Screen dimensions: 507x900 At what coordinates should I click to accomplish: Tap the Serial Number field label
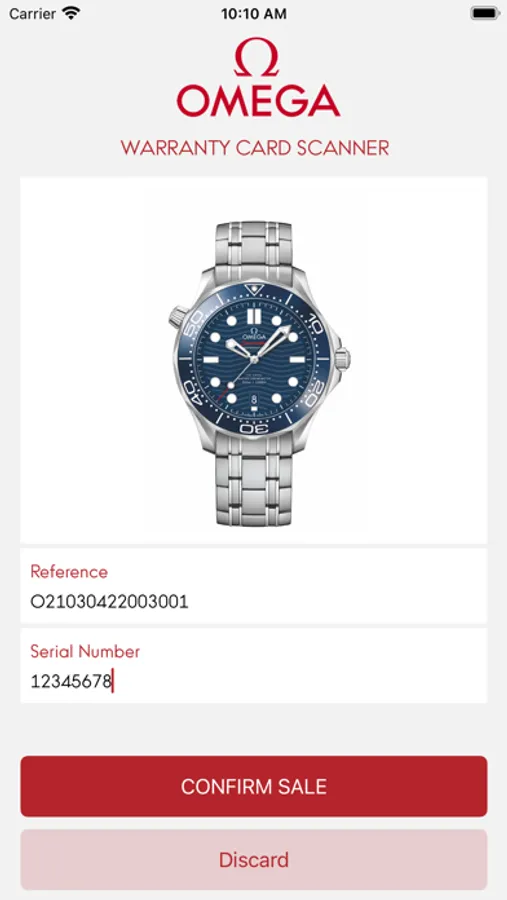[x=85, y=651]
